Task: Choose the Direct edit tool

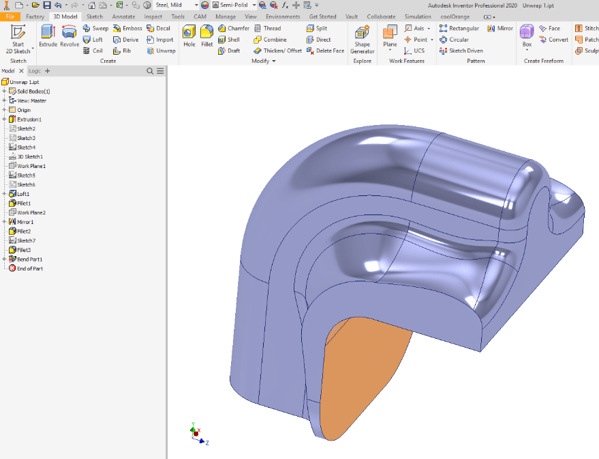Action: click(x=319, y=39)
